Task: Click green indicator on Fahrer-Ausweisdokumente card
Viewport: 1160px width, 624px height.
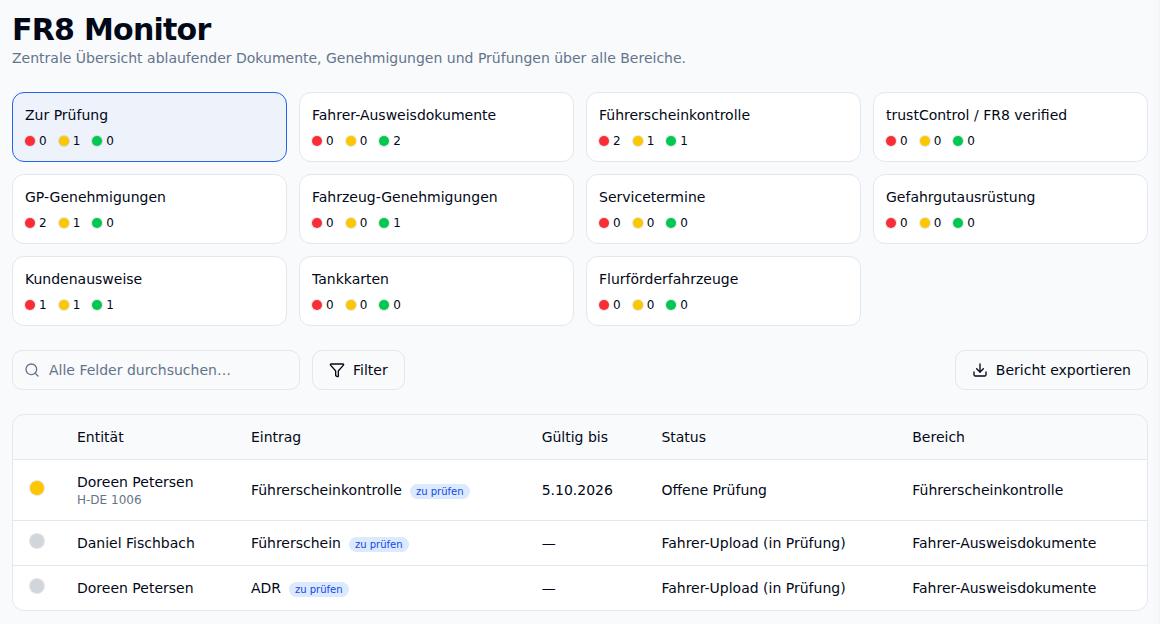Action: pyautogui.click(x=384, y=141)
